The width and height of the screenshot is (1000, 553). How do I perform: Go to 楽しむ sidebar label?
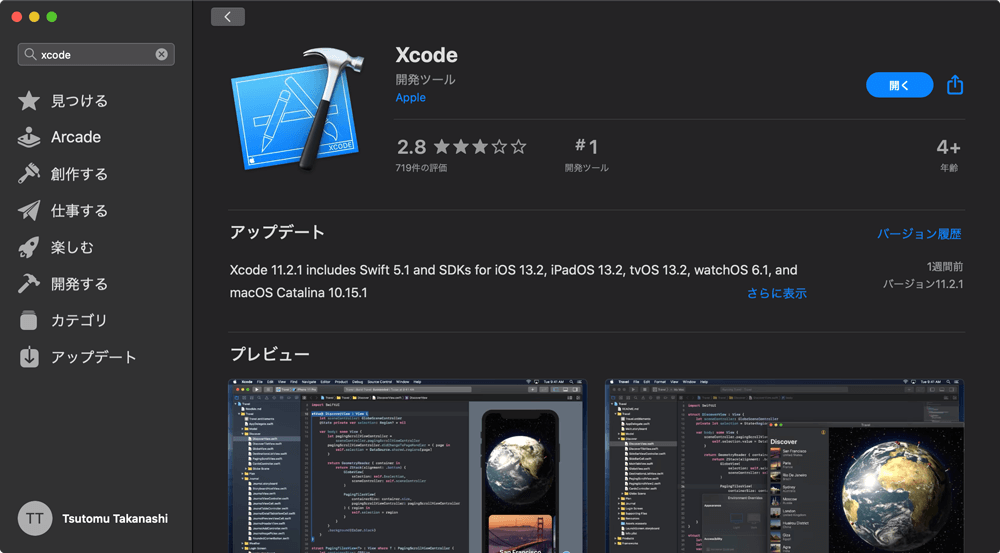(x=72, y=247)
